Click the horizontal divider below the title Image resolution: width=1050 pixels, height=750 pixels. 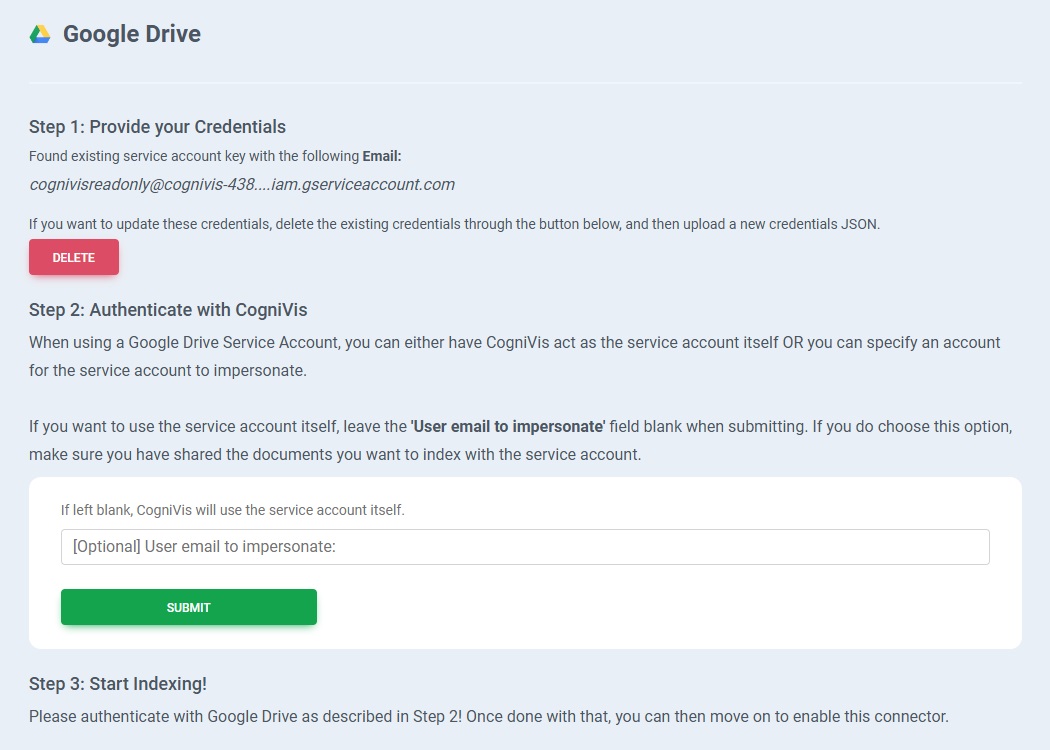(x=525, y=82)
